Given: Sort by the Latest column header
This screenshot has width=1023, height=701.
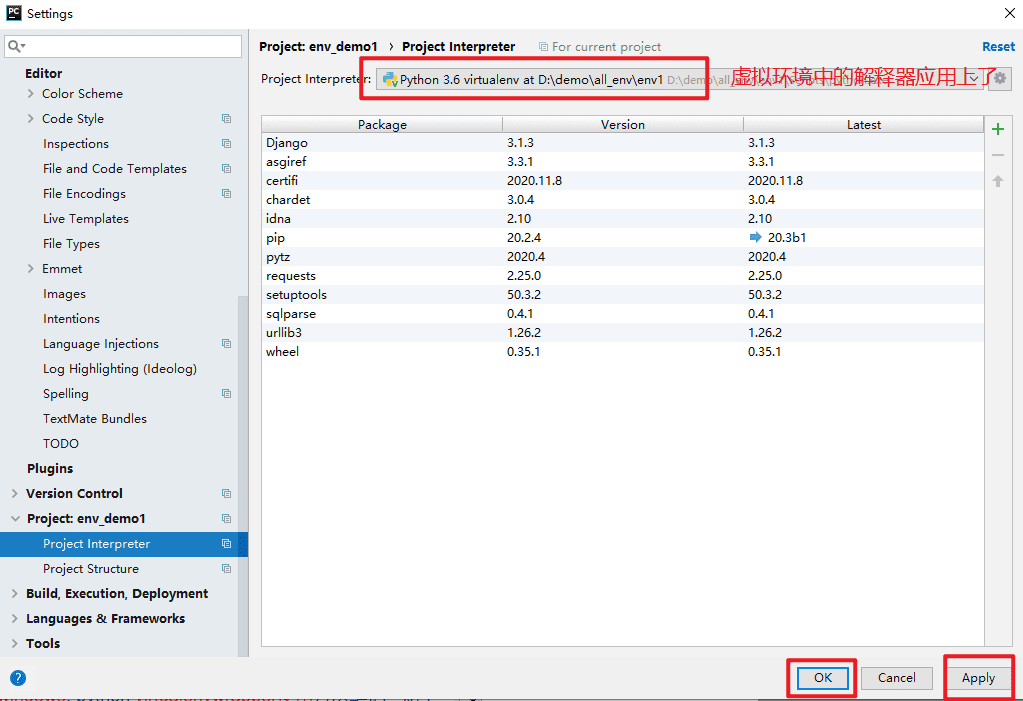Looking at the screenshot, I should (x=863, y=124).
